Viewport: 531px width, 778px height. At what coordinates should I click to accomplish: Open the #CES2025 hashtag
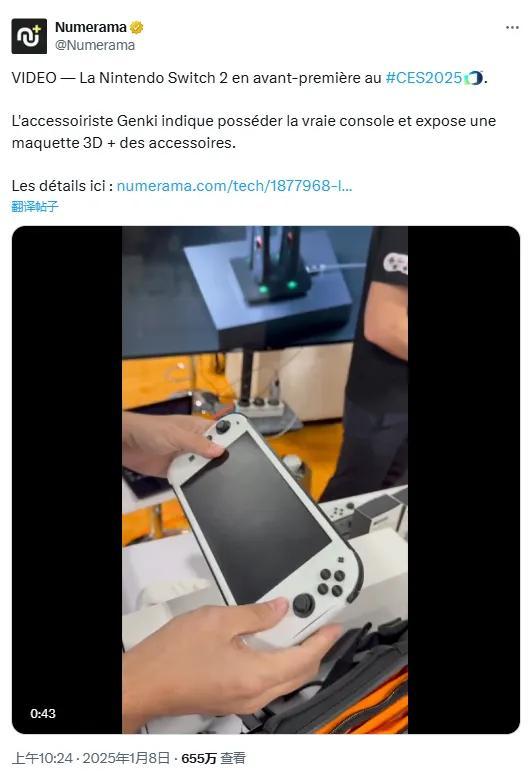click(424, 78)
